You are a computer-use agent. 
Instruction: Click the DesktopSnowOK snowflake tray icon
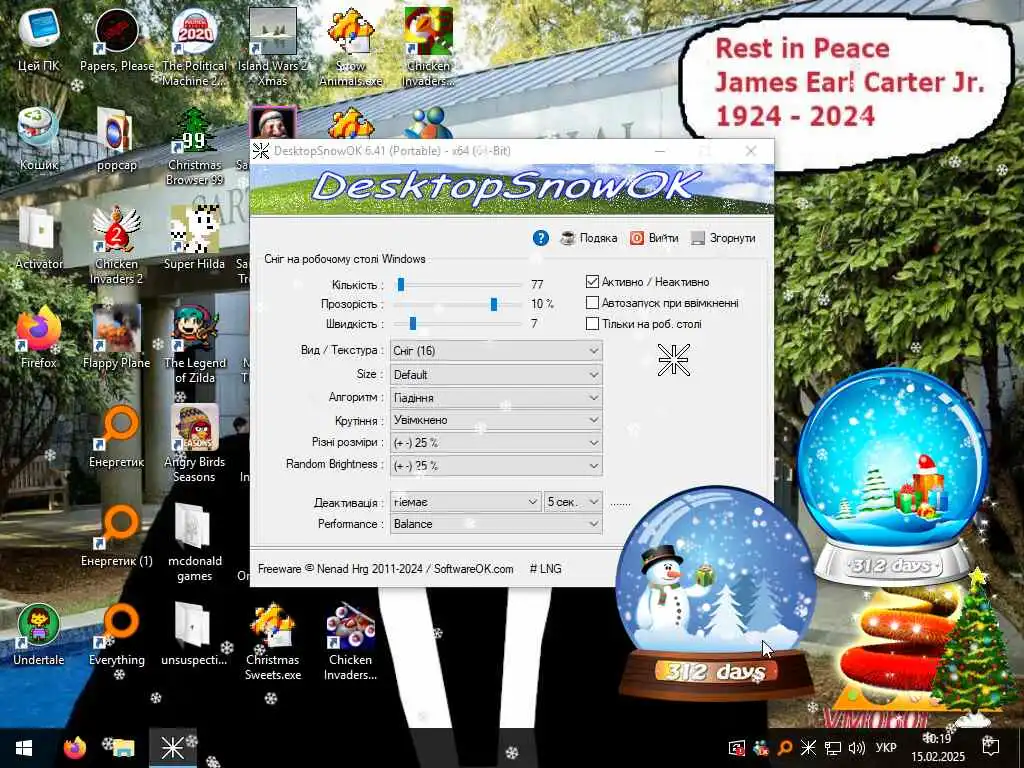click(x=808, y=748)
